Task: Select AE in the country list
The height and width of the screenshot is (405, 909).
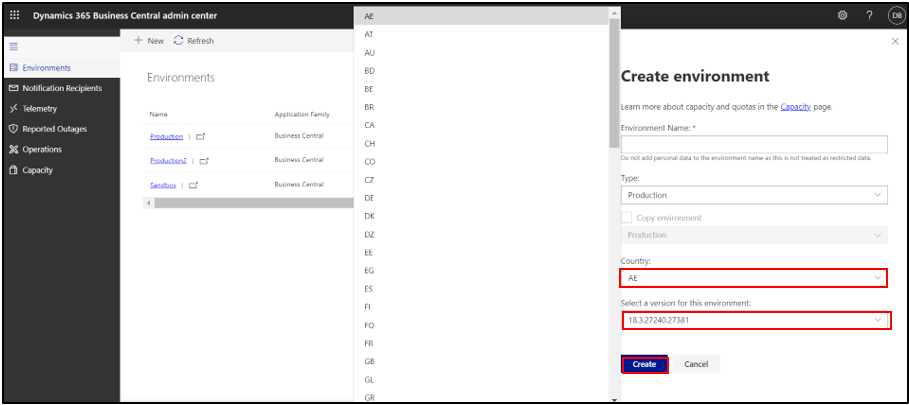Action: [482, 16]
